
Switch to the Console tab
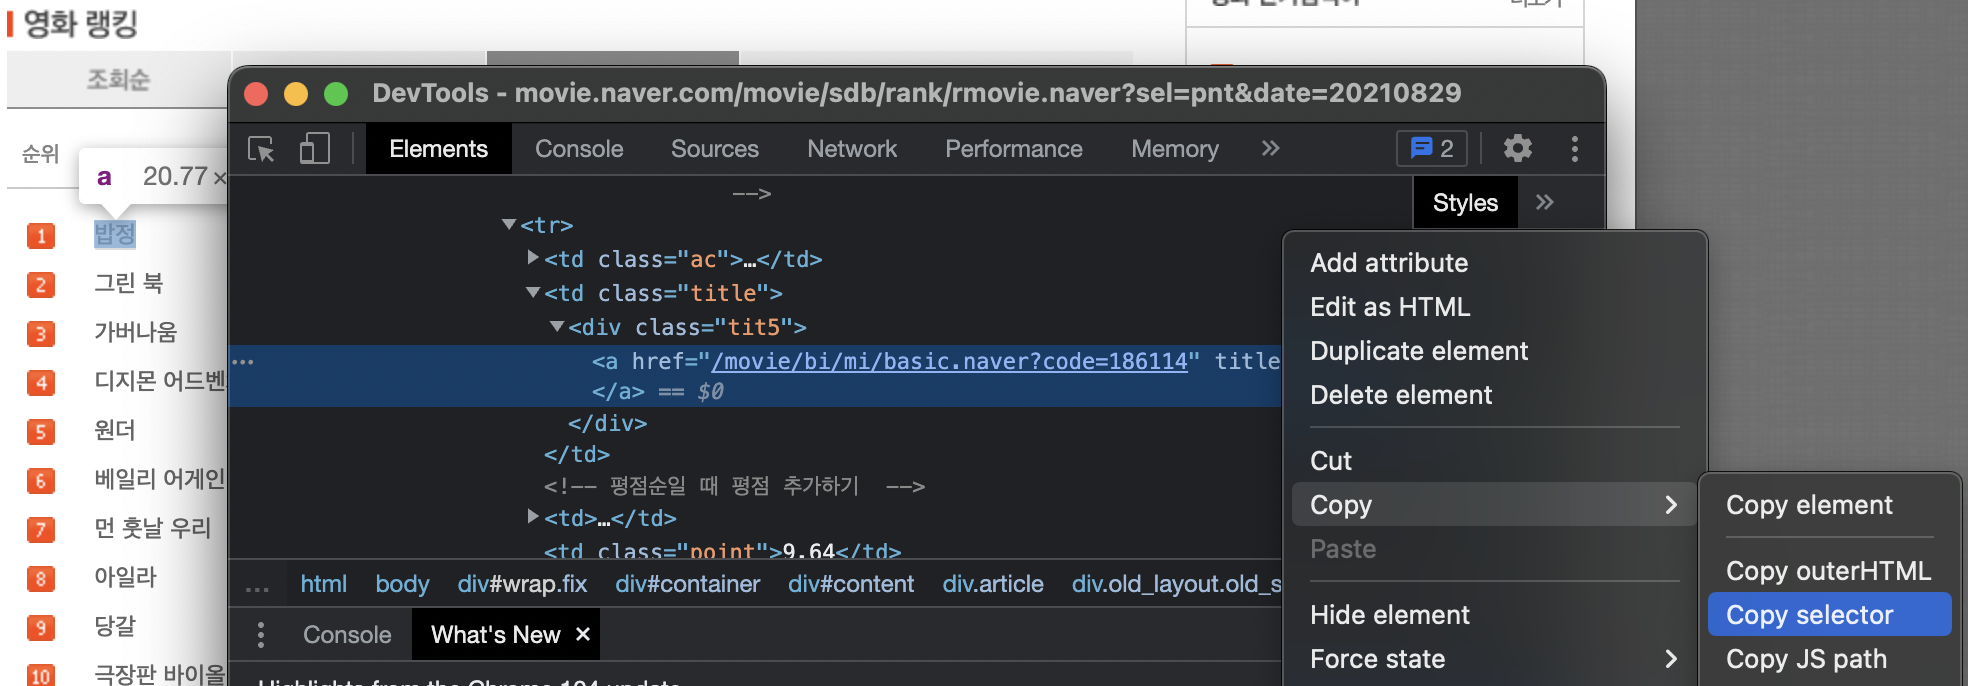pos(579,149)
